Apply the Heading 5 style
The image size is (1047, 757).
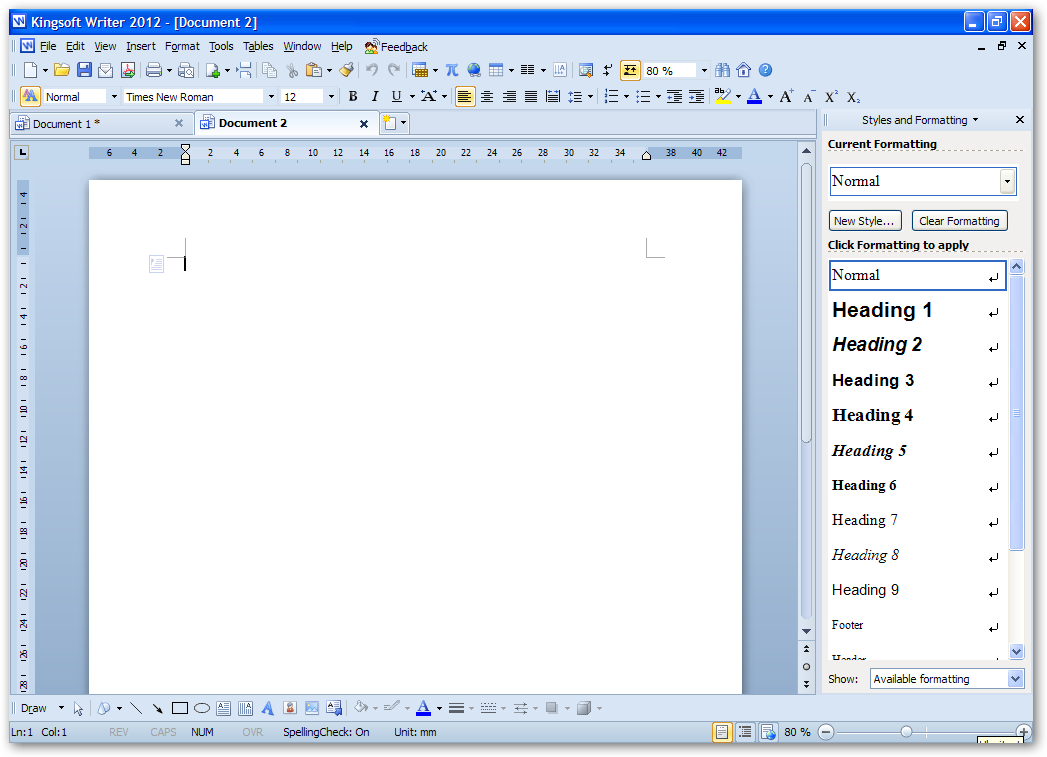point(917,451)
